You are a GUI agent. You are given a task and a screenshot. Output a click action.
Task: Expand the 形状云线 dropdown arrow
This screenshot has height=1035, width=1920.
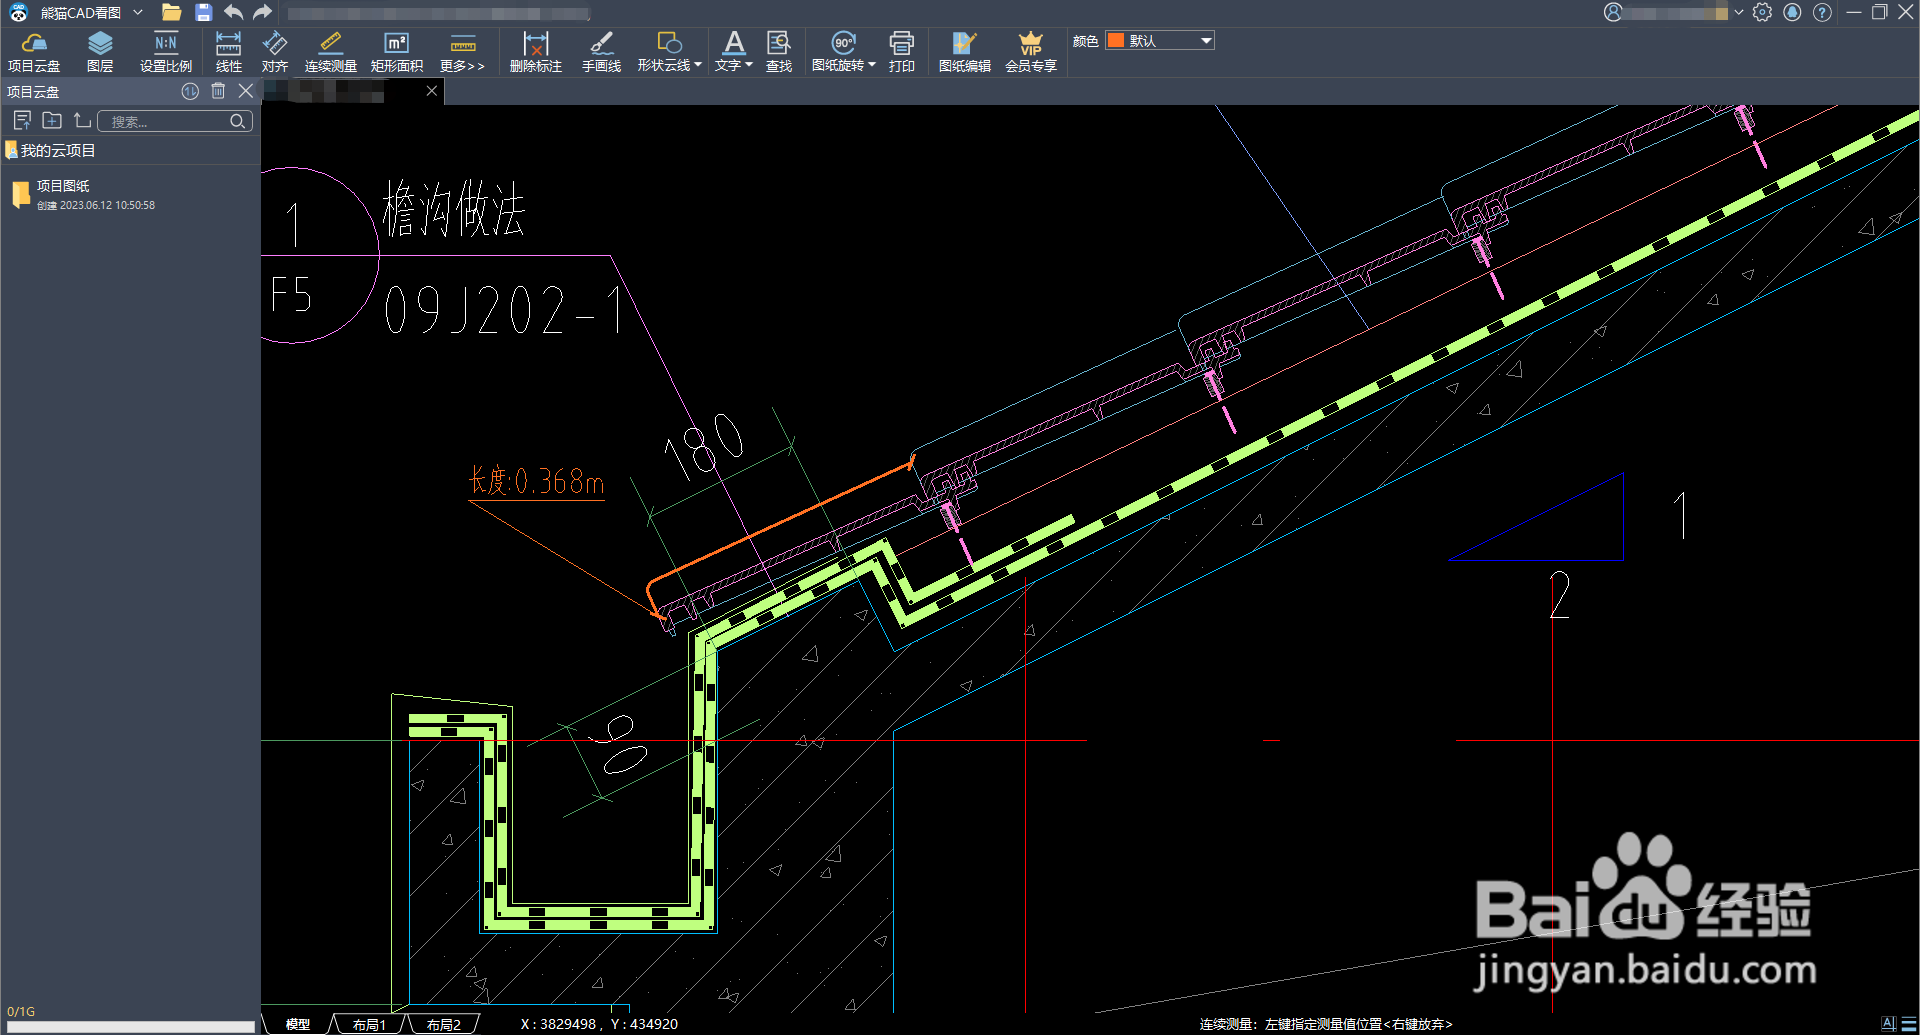698,65
